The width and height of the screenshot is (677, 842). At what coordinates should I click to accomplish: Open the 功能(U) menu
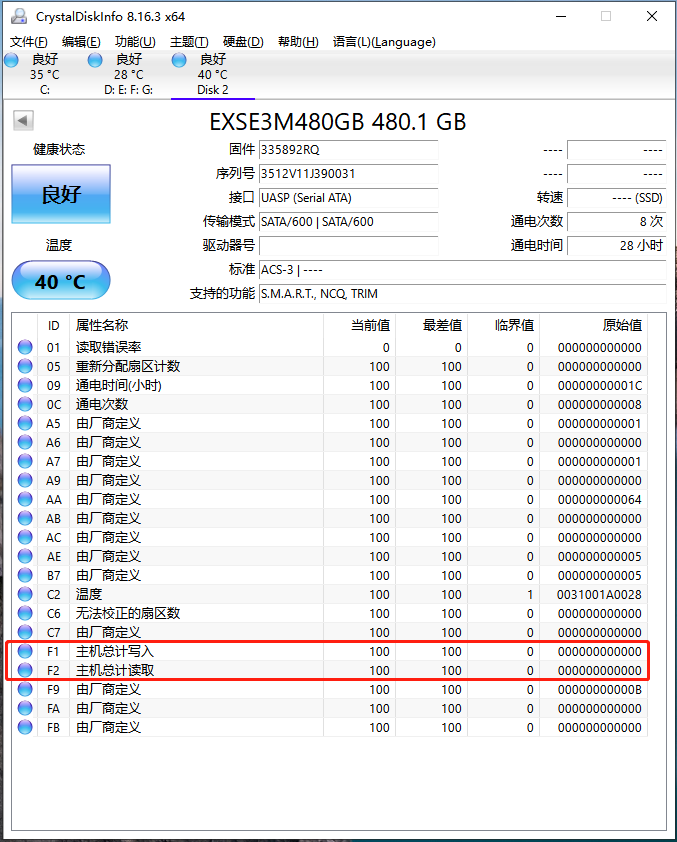(x=135, y=42)
